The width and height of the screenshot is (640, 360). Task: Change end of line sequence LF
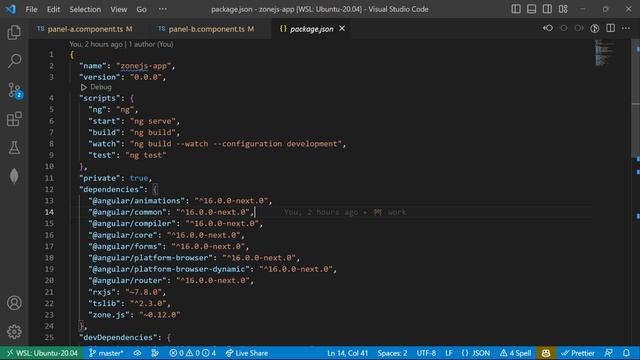[x=449, y=353]
